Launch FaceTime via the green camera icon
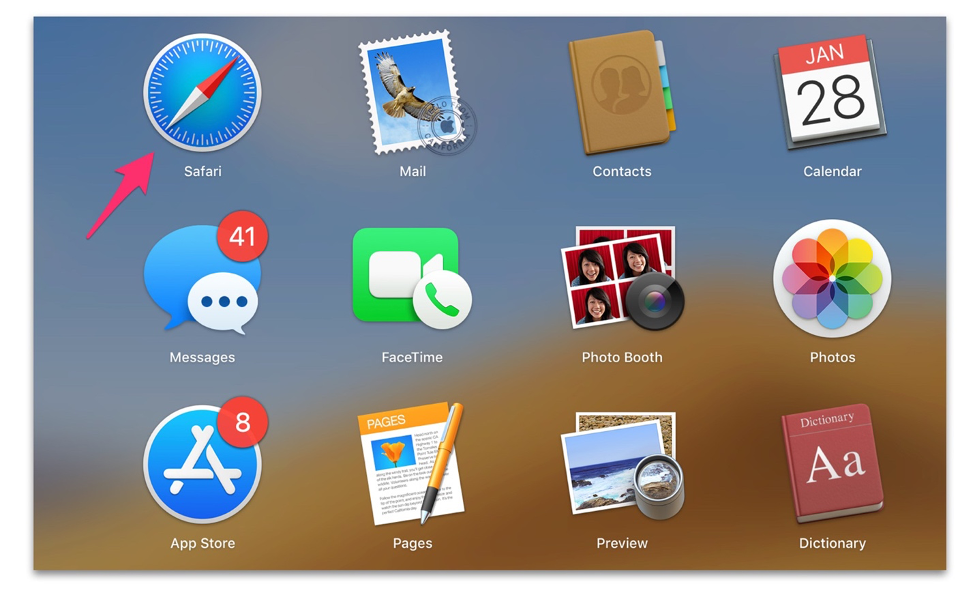 click(412, 278)
